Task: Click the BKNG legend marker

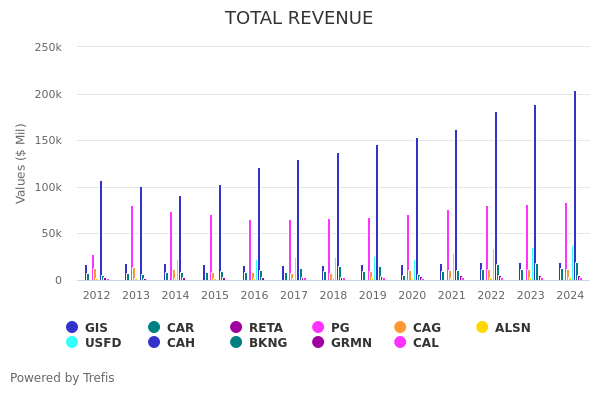Action: coord(236,343)
